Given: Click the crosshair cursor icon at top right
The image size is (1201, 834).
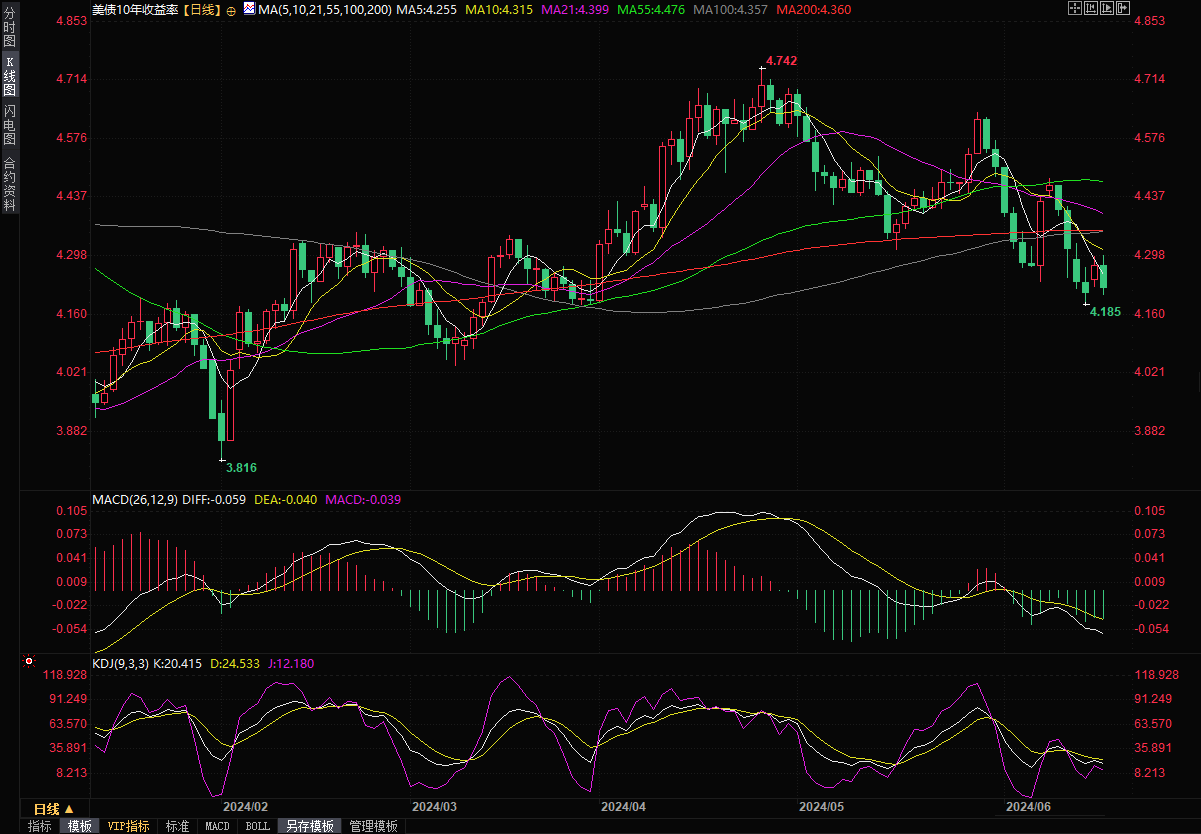Looking at the screenshot, I should click(x=1076, y=9).
